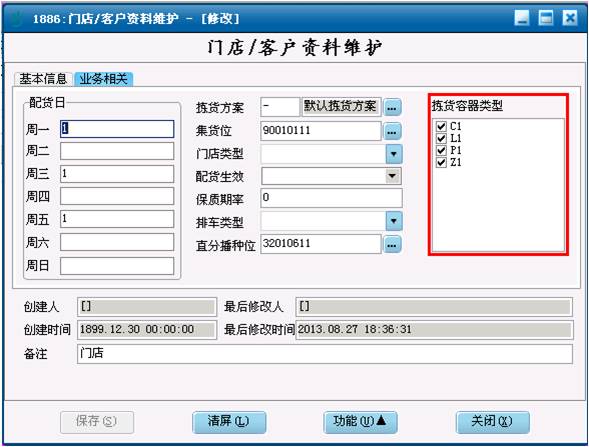Open browse button next to 集货位
Viewport: 589px width, 447px height.
click(x=393, y=131)
